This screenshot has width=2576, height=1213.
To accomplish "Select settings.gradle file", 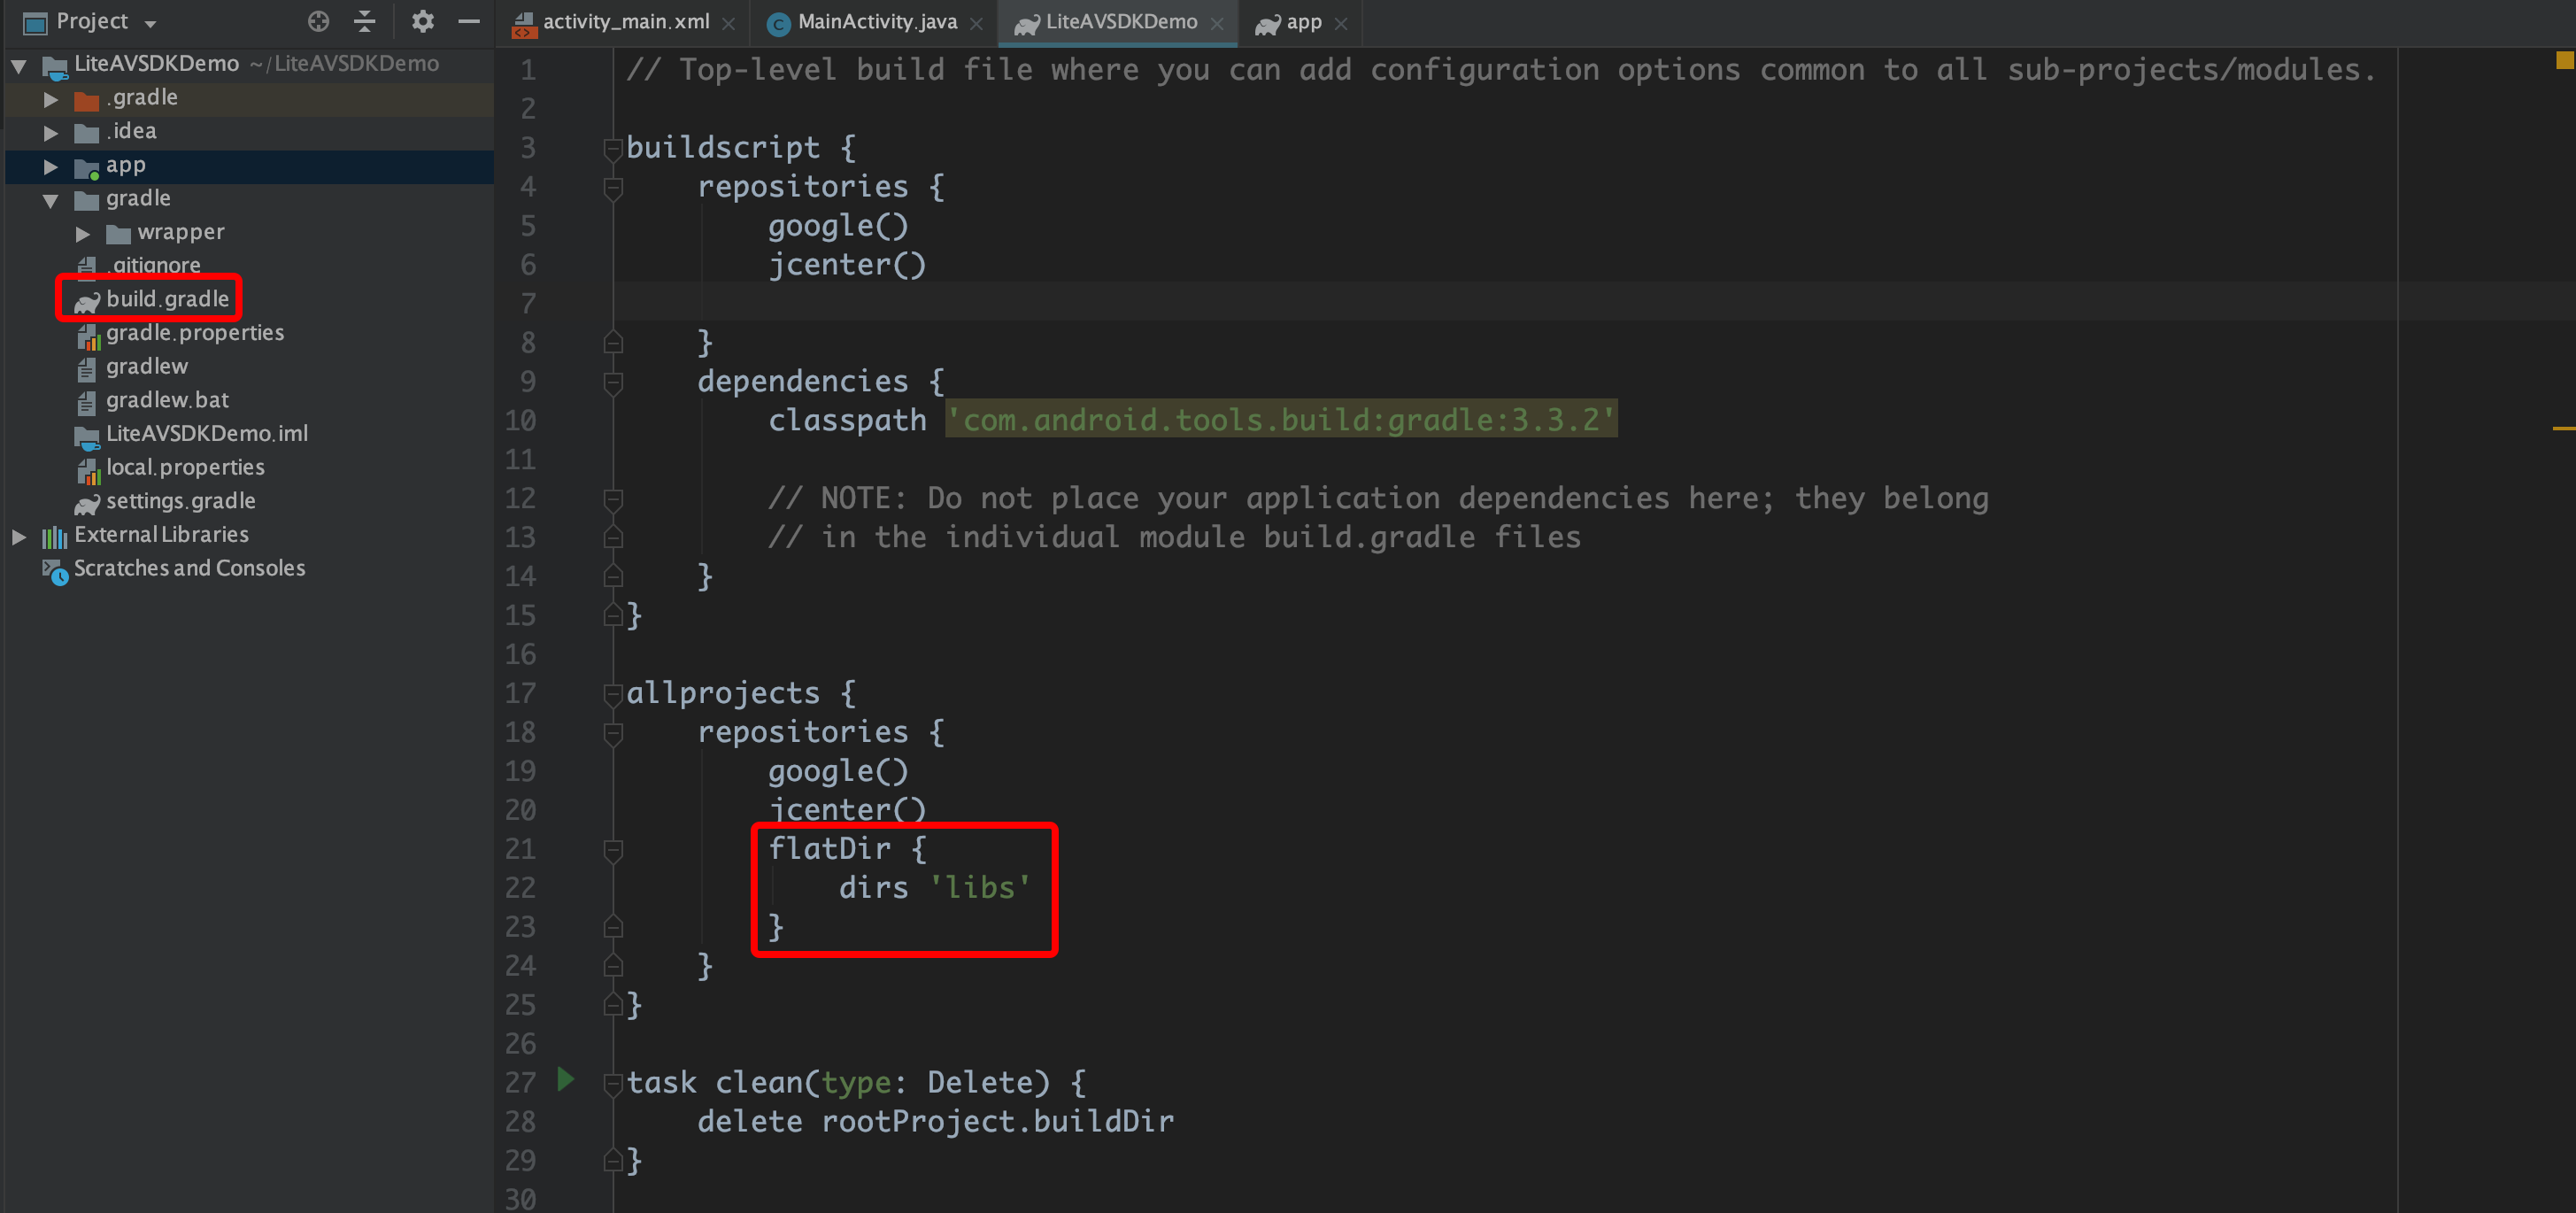I will (180, 501).
